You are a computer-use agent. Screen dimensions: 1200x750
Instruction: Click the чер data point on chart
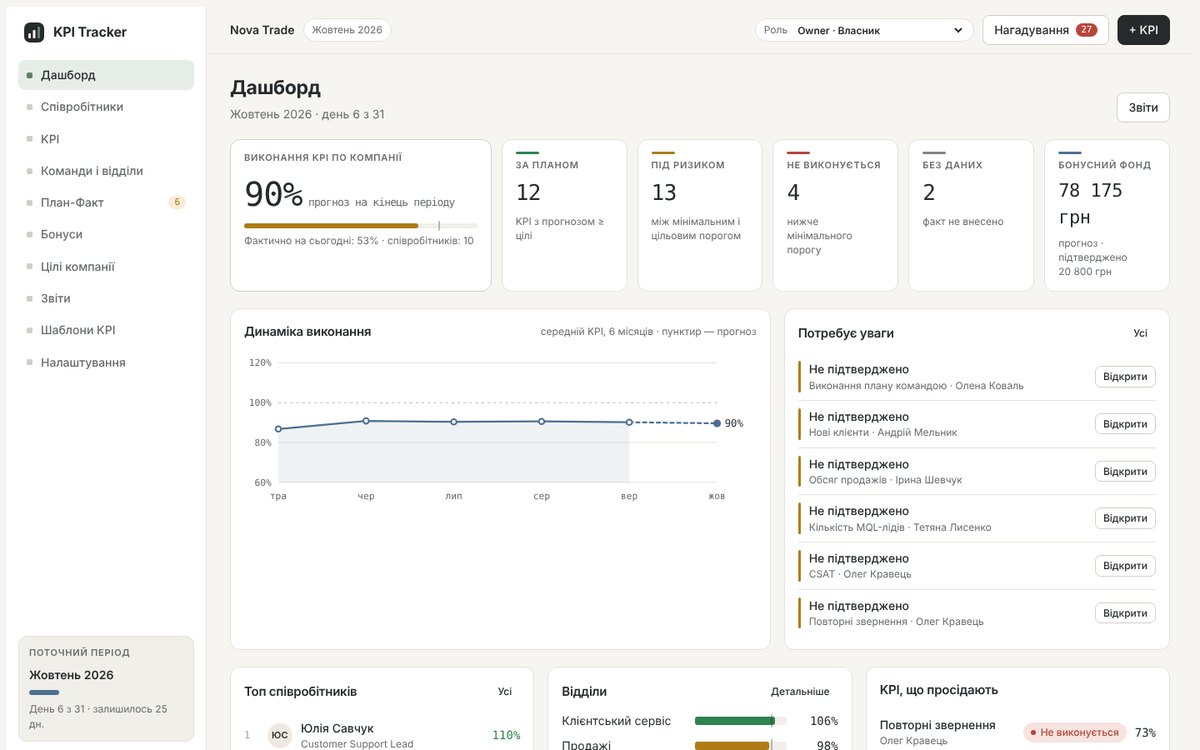(366, 421)
